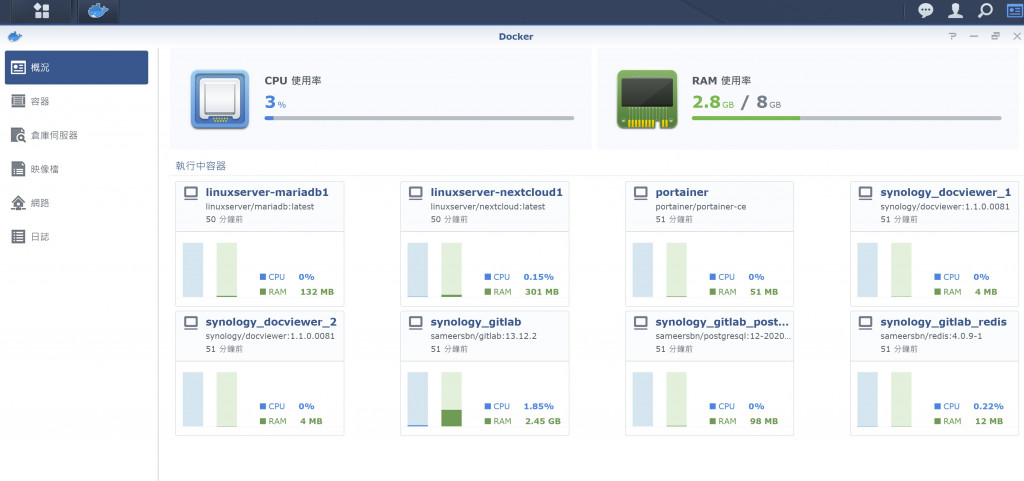Click the help question mark icon

[x=953, y=37]
